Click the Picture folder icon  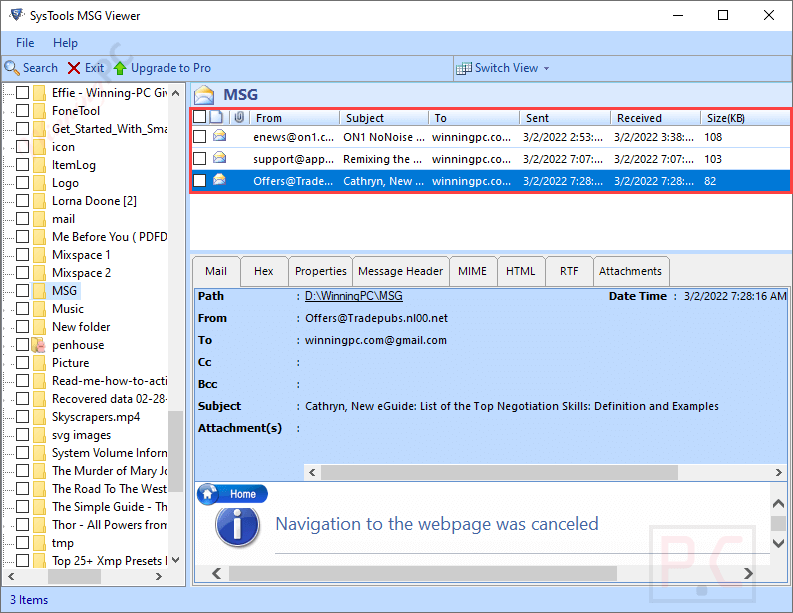click(x=39, y=363)
